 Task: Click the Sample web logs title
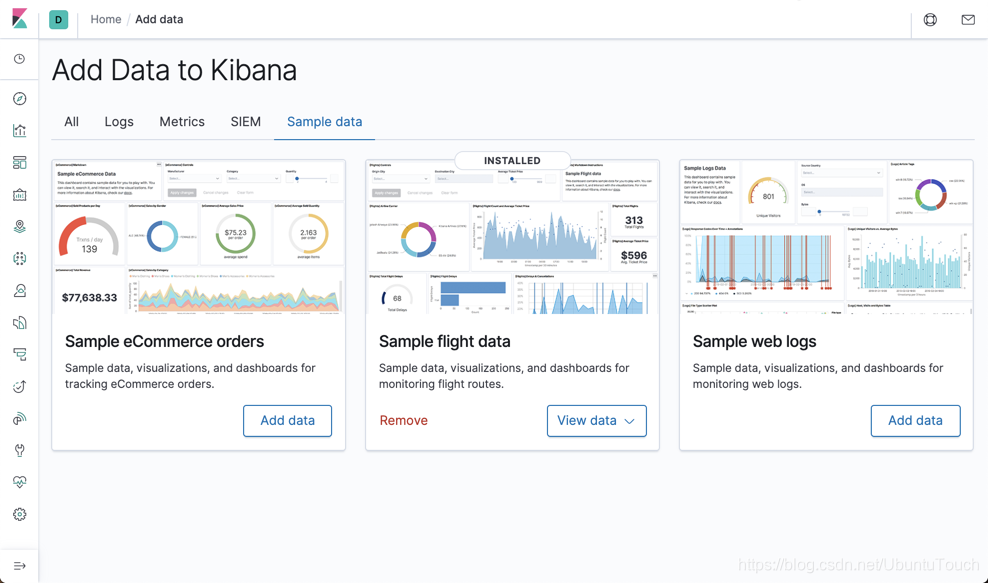754,342
